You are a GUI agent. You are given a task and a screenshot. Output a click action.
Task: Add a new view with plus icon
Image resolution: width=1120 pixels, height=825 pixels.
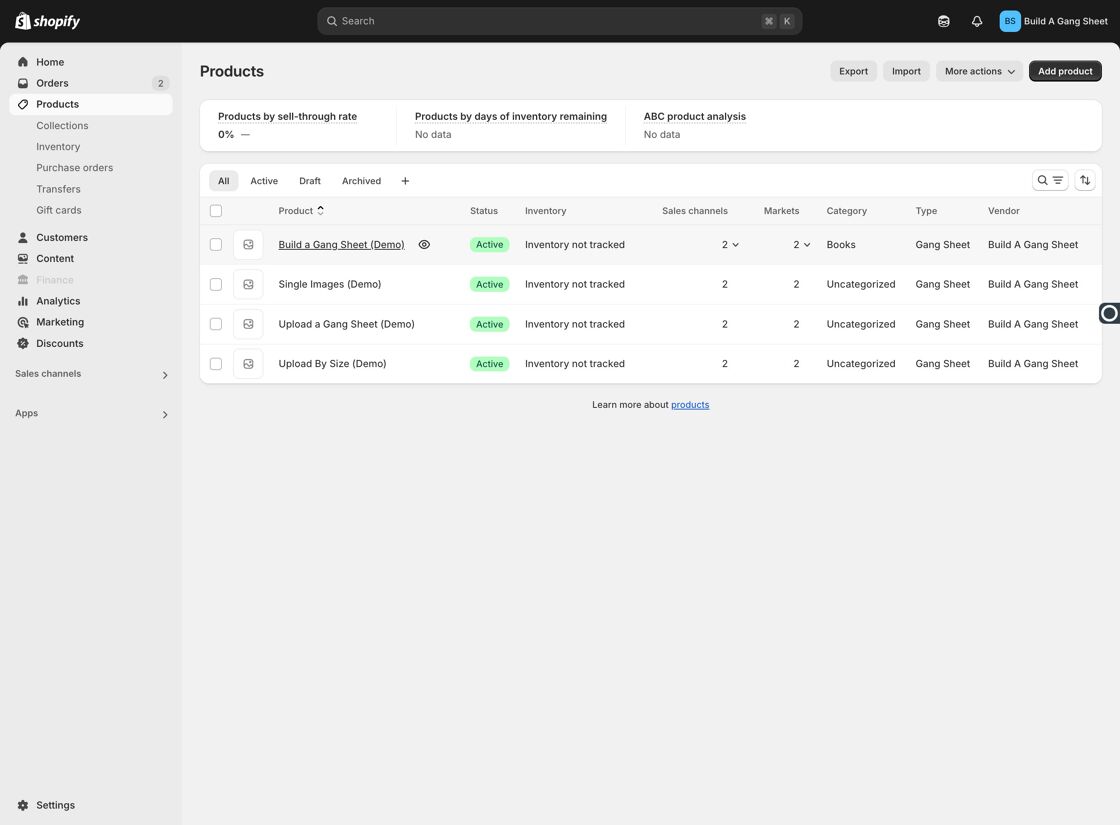[x=405, y=181]
